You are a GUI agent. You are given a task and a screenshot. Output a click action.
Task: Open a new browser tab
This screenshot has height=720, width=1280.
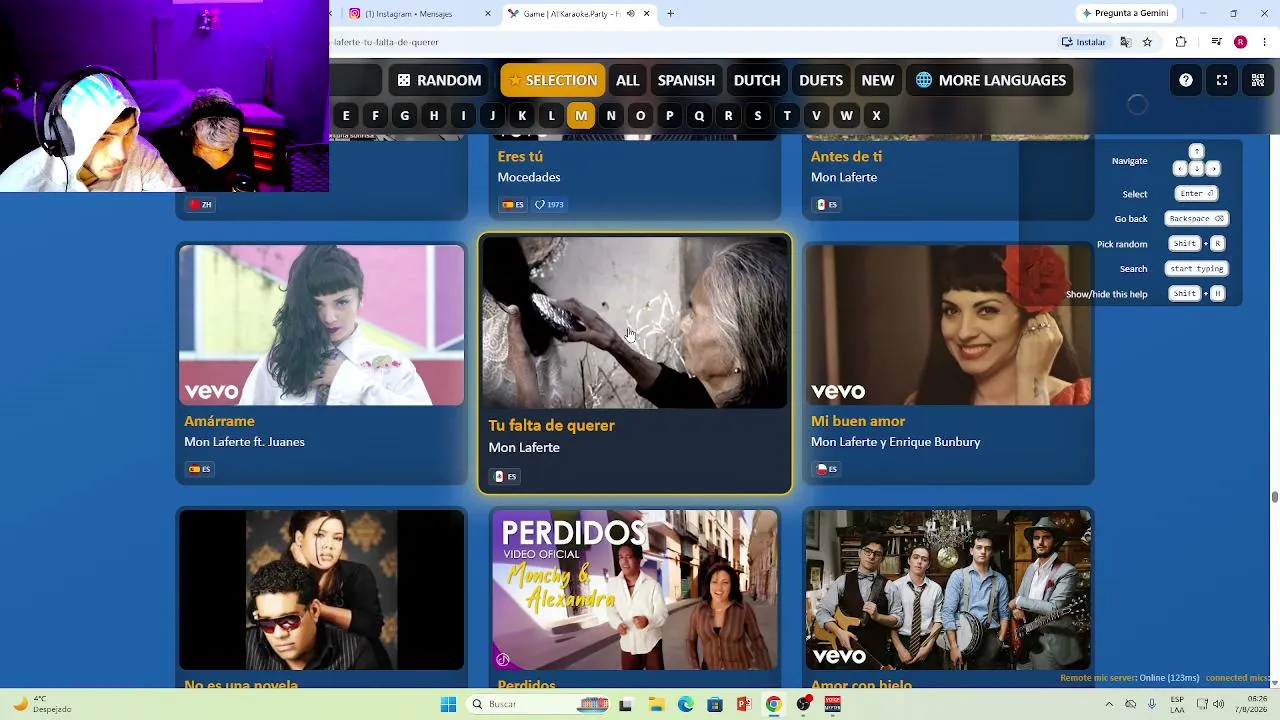tap(671, 14)
